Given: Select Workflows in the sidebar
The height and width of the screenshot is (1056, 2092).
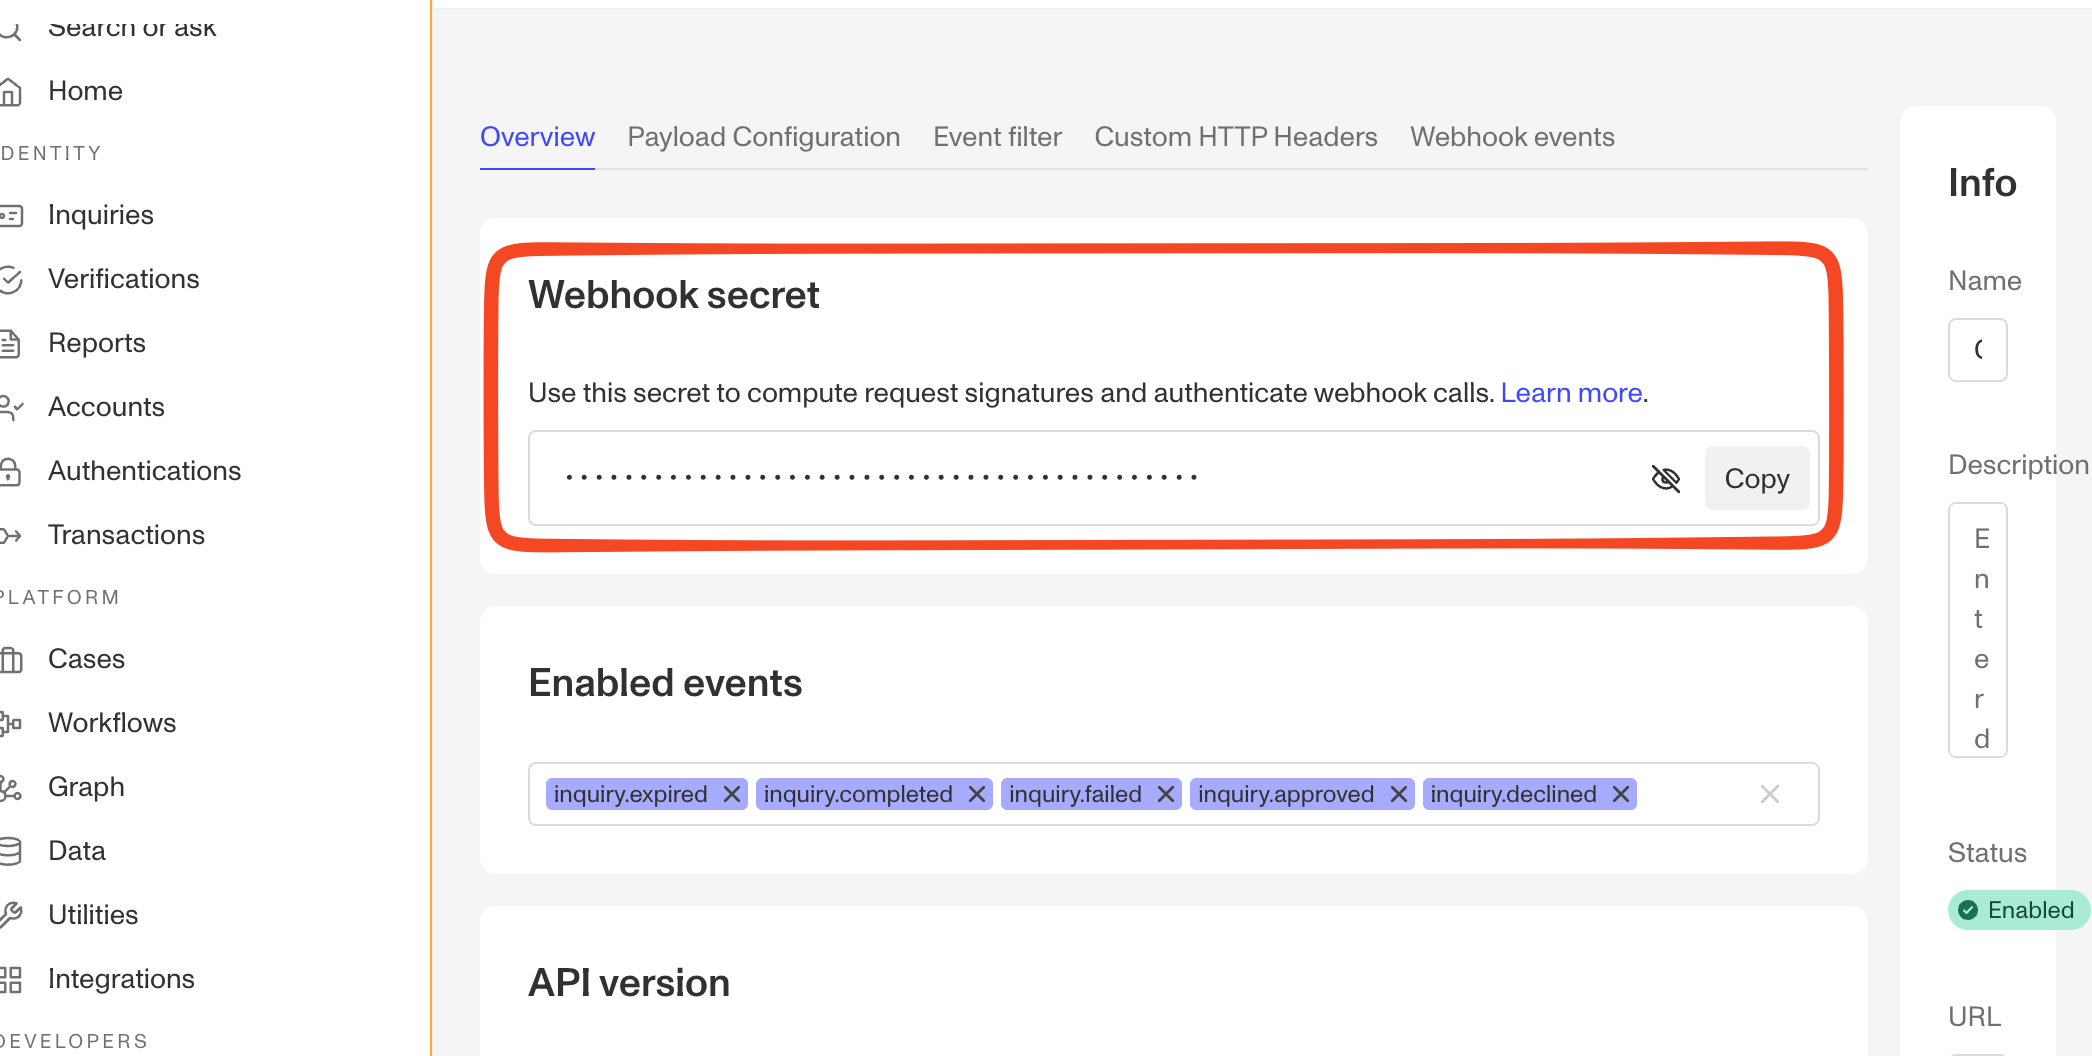Looking at the screenshot, I should coord(112,723).
